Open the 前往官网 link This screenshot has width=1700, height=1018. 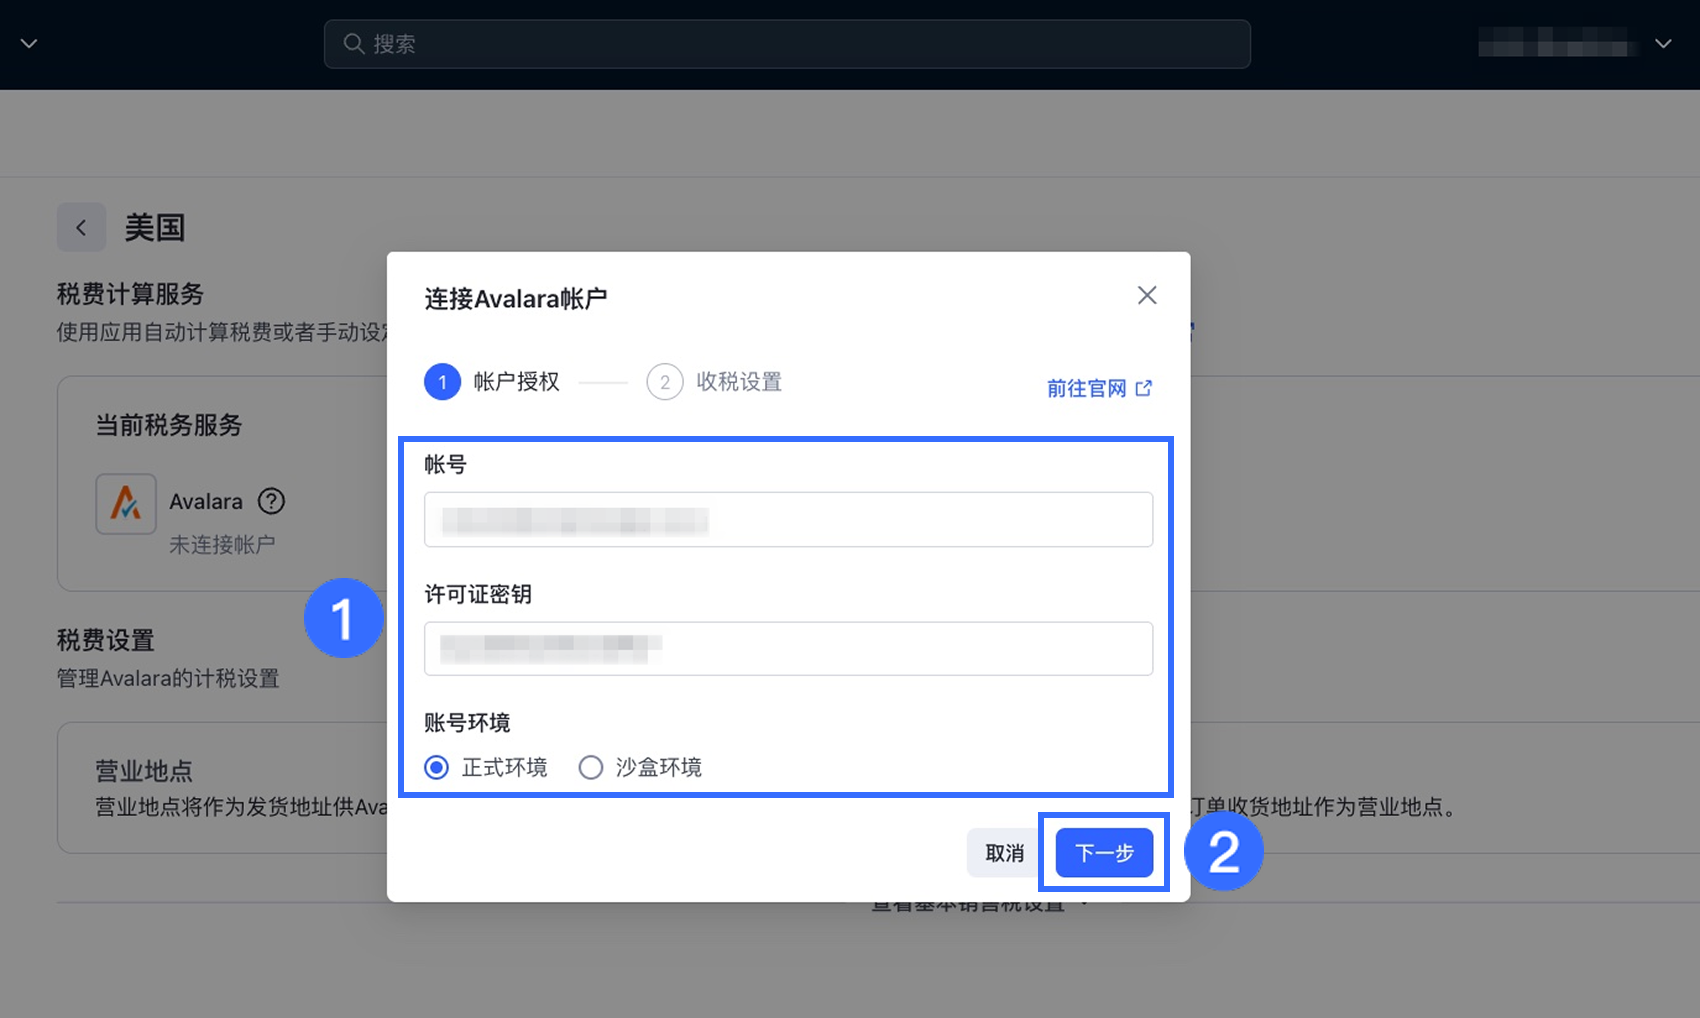(1086, 388)
